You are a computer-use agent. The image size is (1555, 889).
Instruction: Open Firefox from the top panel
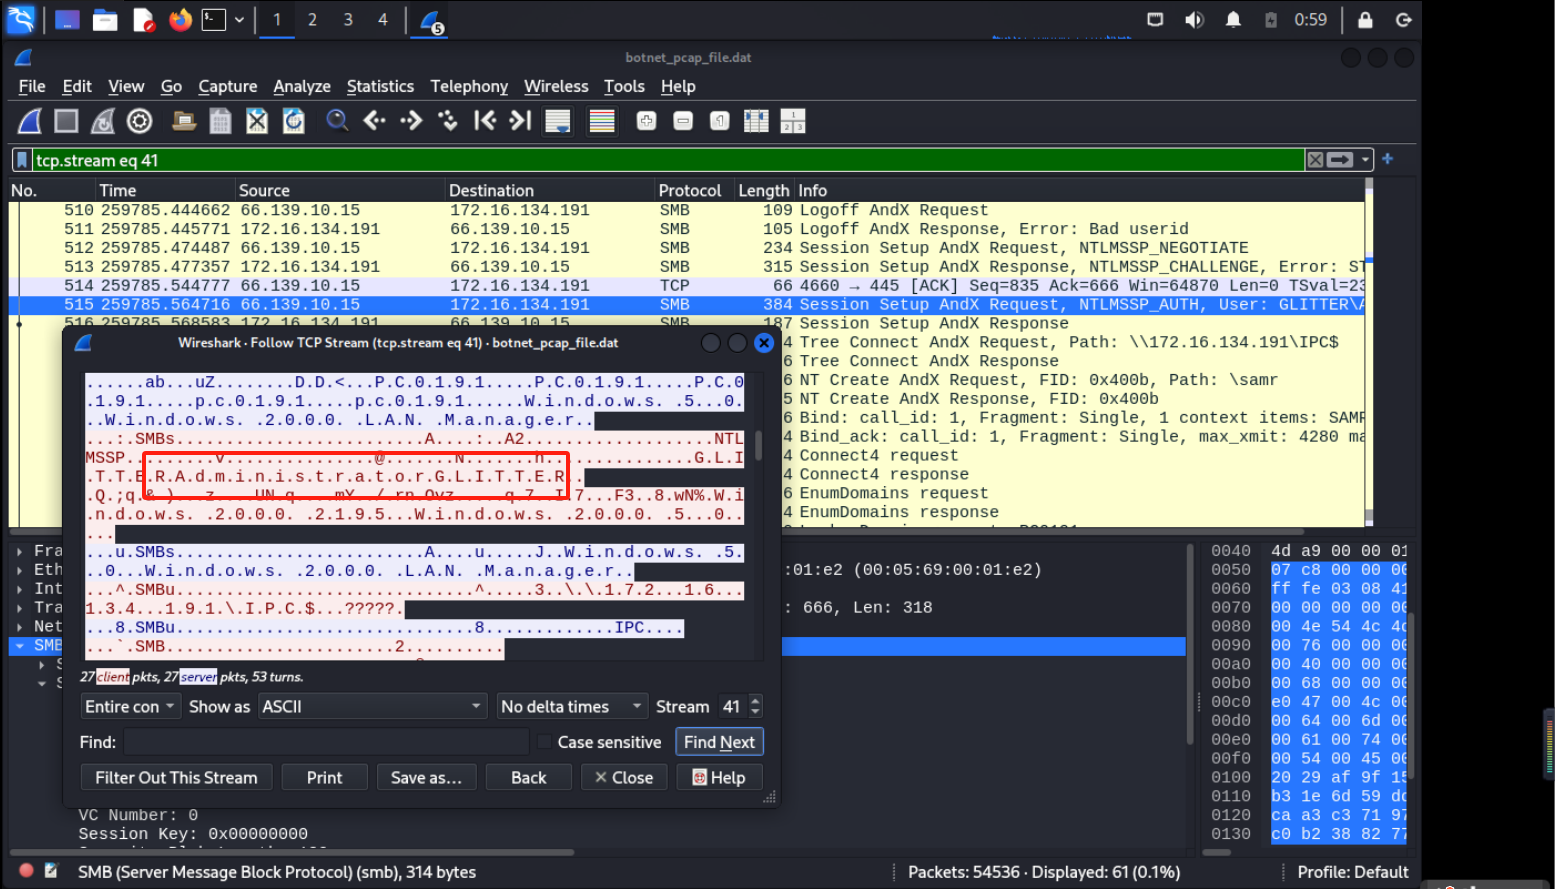181,19
